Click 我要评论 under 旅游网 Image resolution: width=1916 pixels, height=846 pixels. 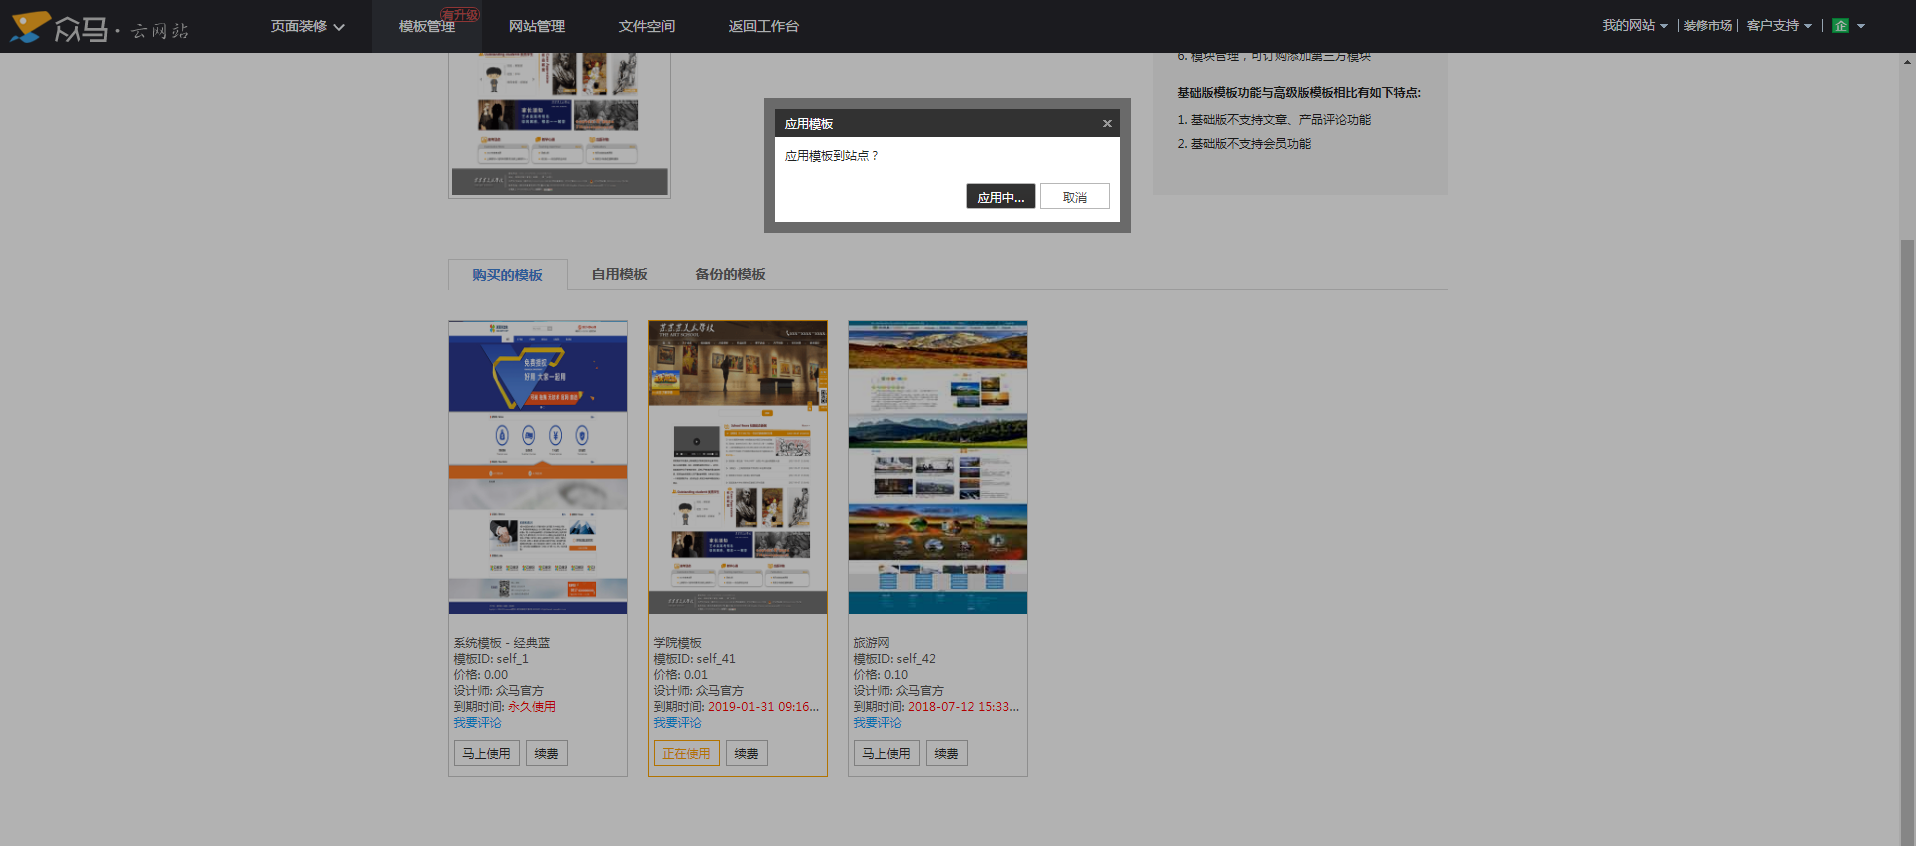click(x=877, y=722)
